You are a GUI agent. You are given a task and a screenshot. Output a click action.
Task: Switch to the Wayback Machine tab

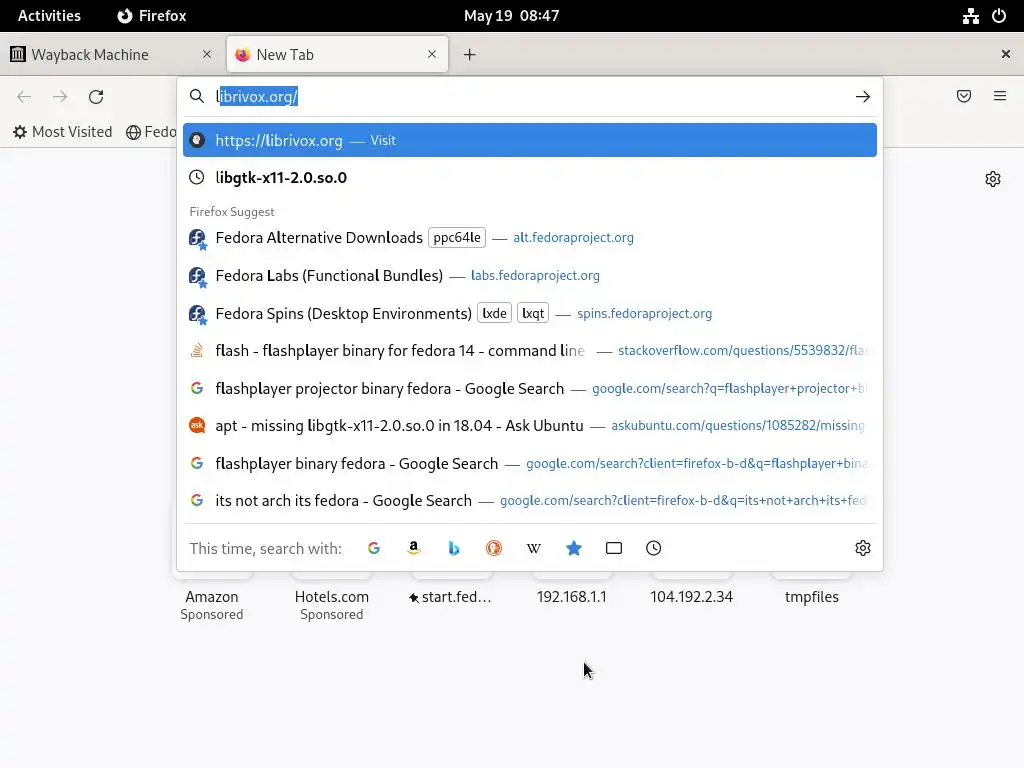(111, 55)
